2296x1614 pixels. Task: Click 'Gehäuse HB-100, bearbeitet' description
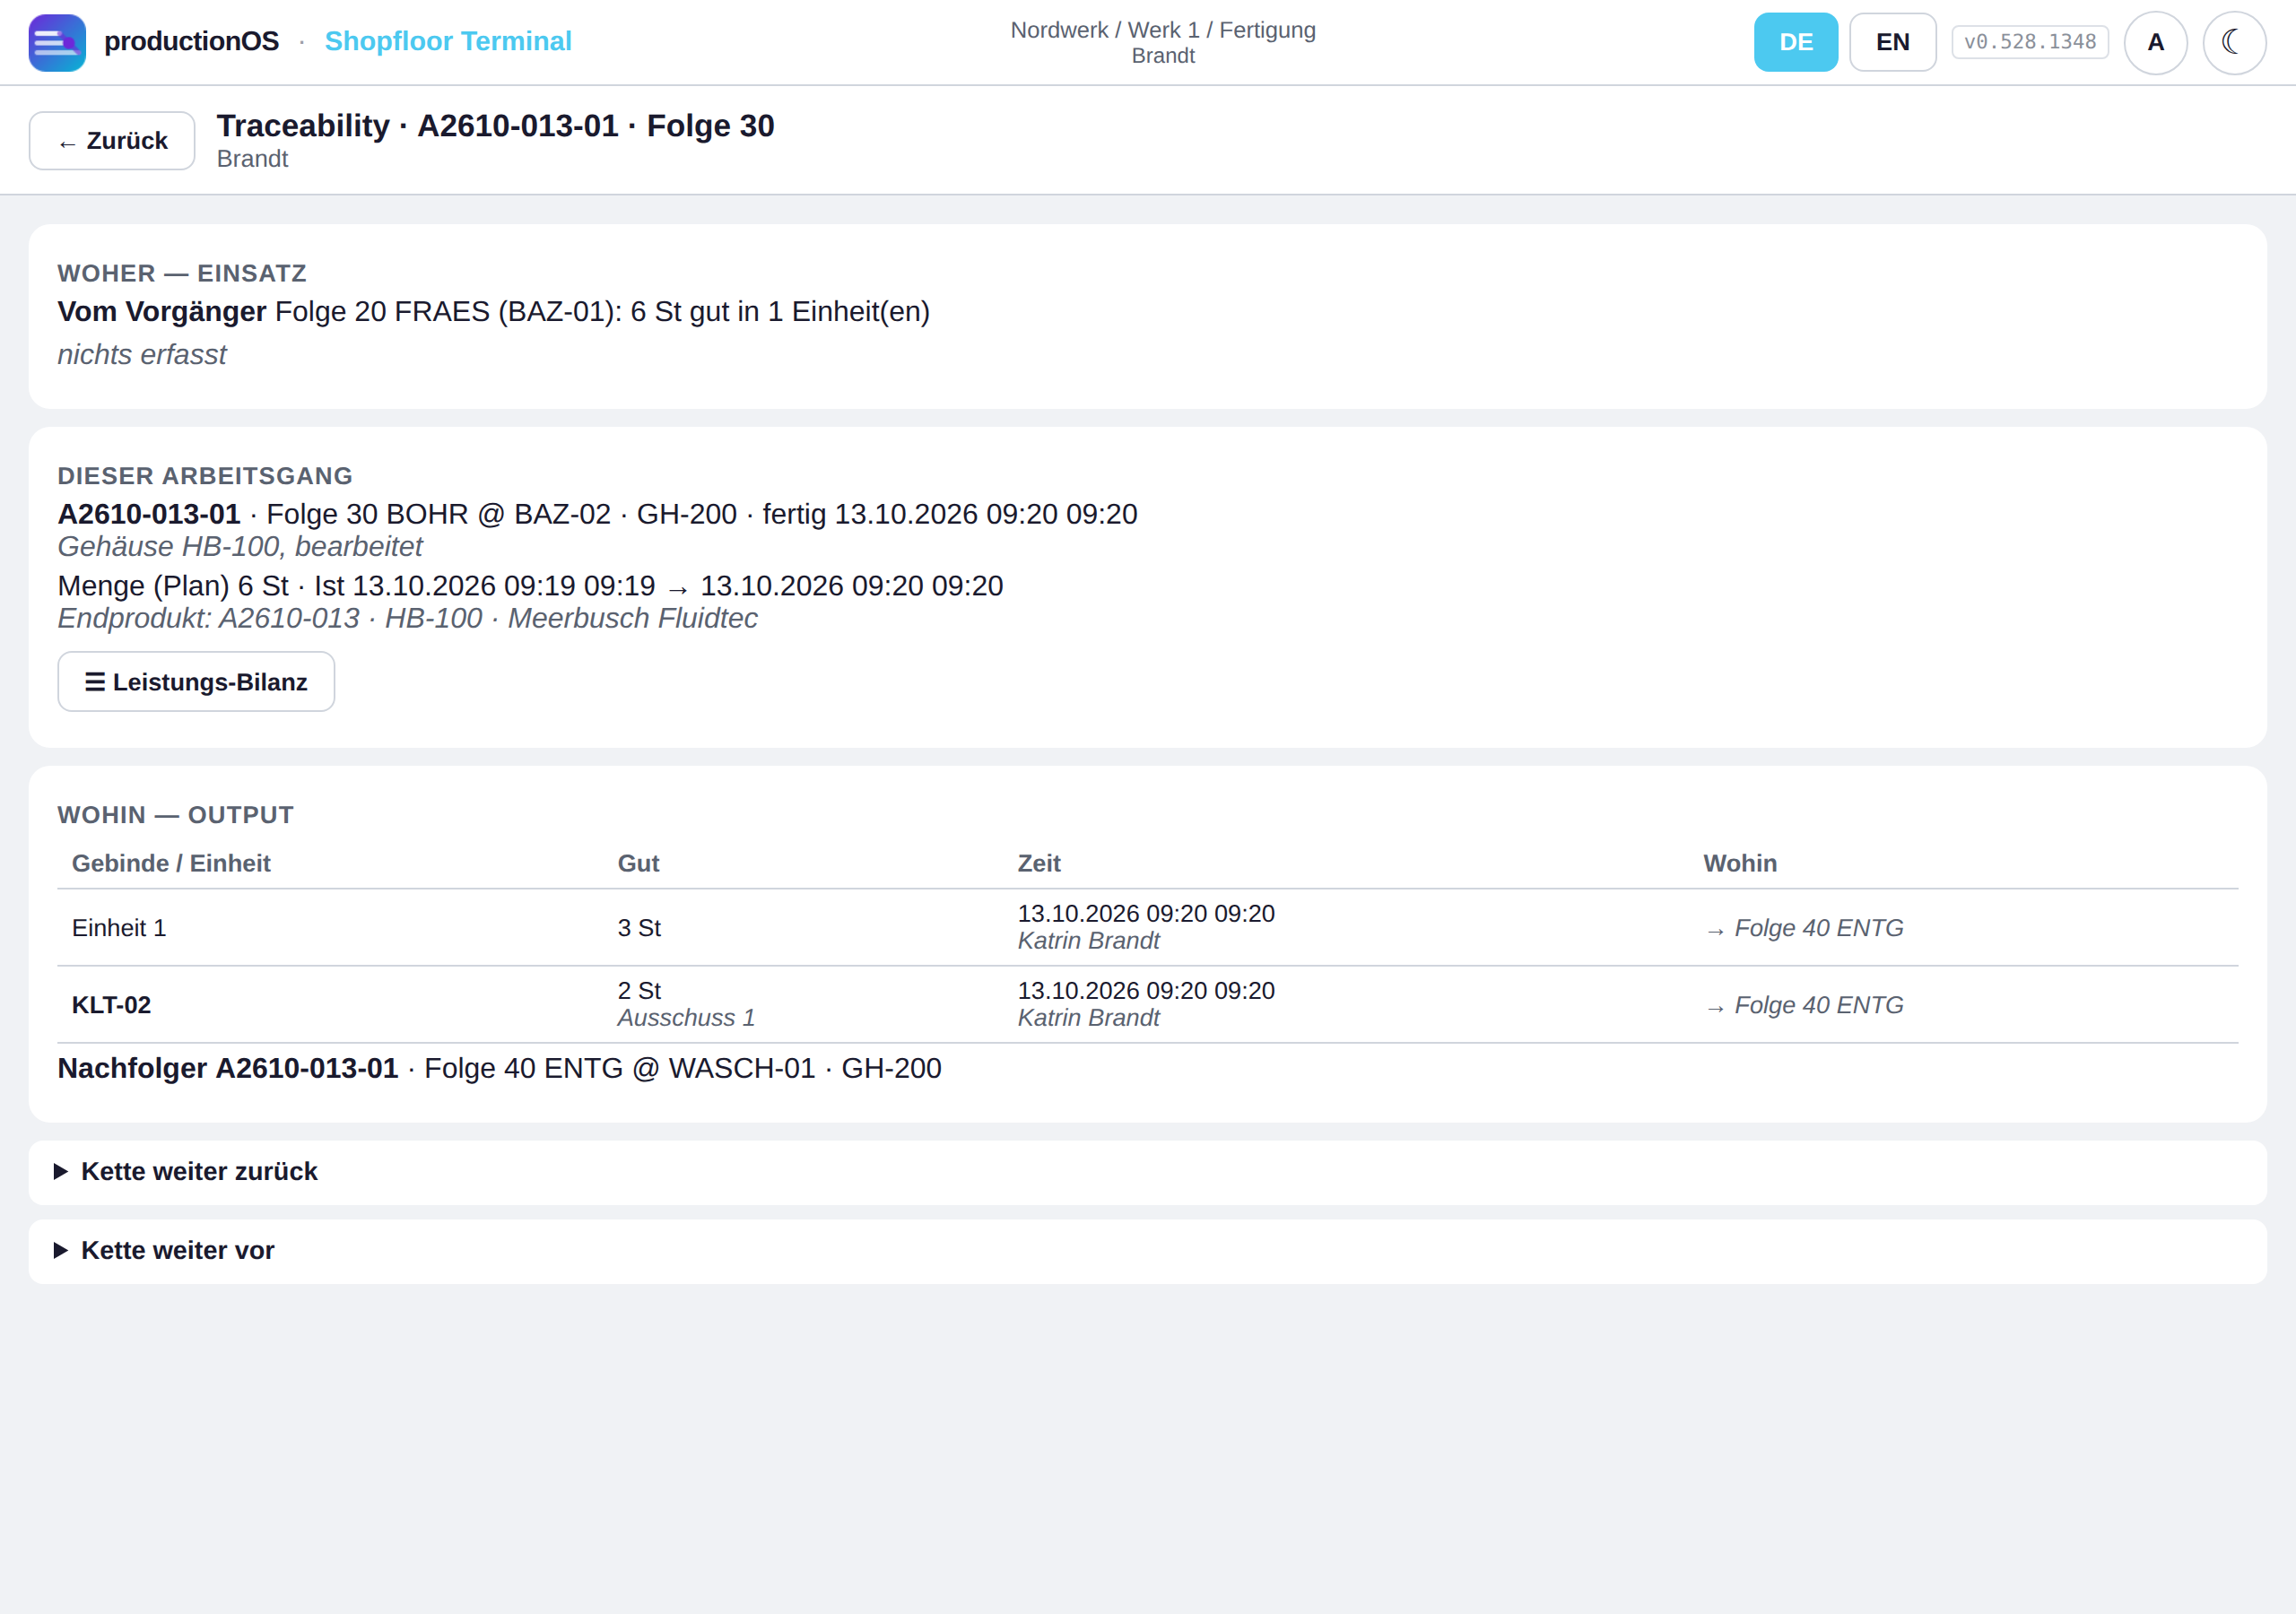coord(240,547)
